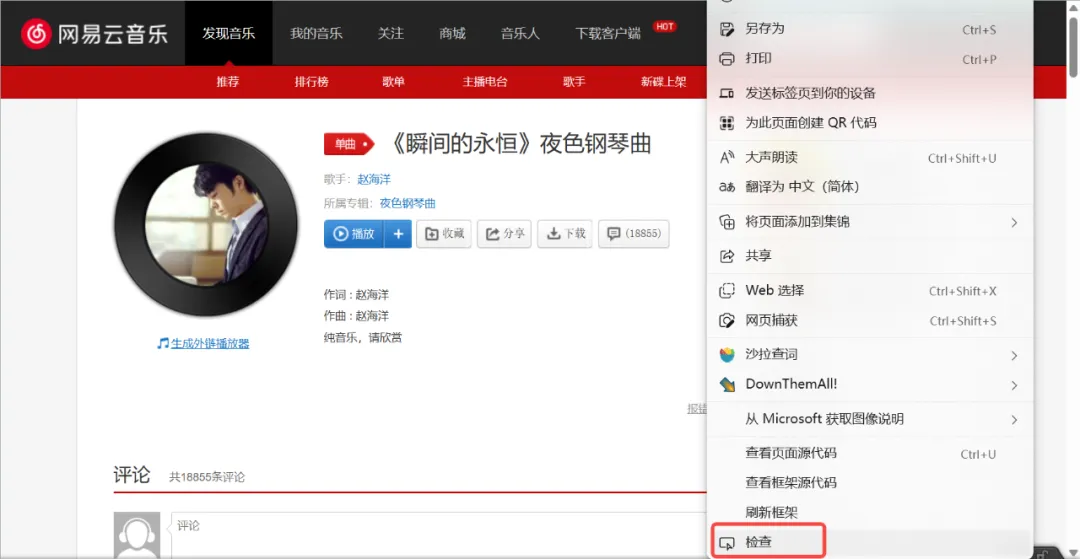Click the blue 播放 play button
Viewport: 1080px width, 559px height.
(354, 234)
